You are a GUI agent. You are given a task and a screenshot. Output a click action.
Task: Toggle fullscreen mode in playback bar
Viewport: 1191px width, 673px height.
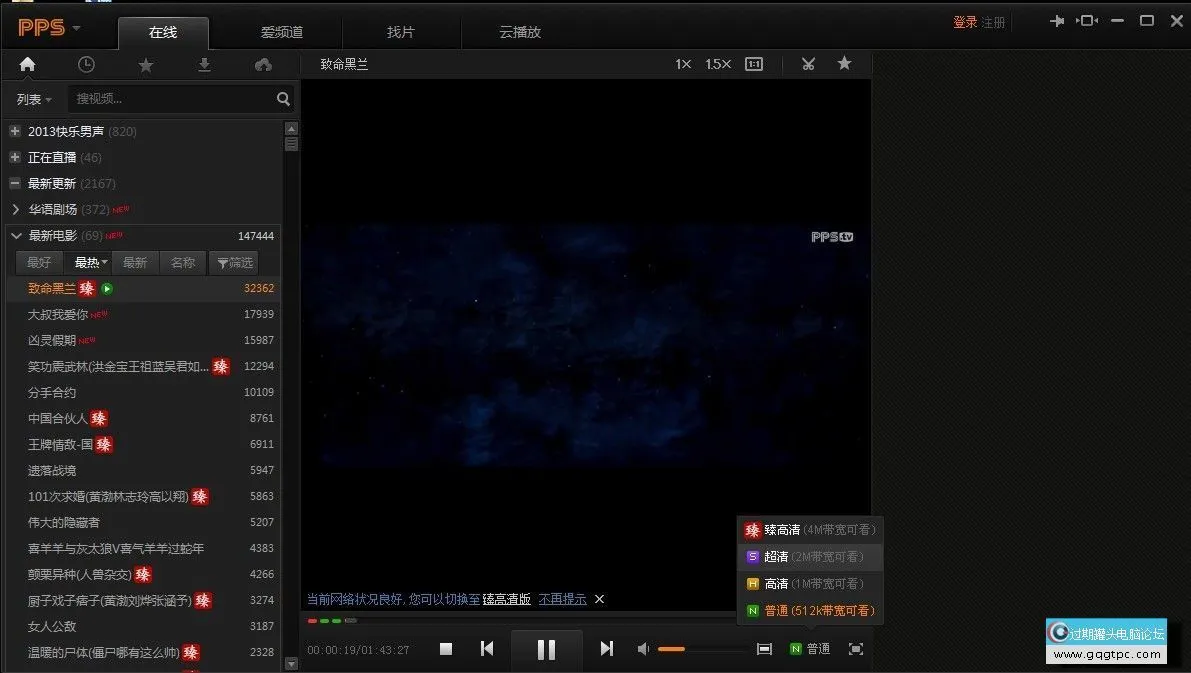coord(855,649)
